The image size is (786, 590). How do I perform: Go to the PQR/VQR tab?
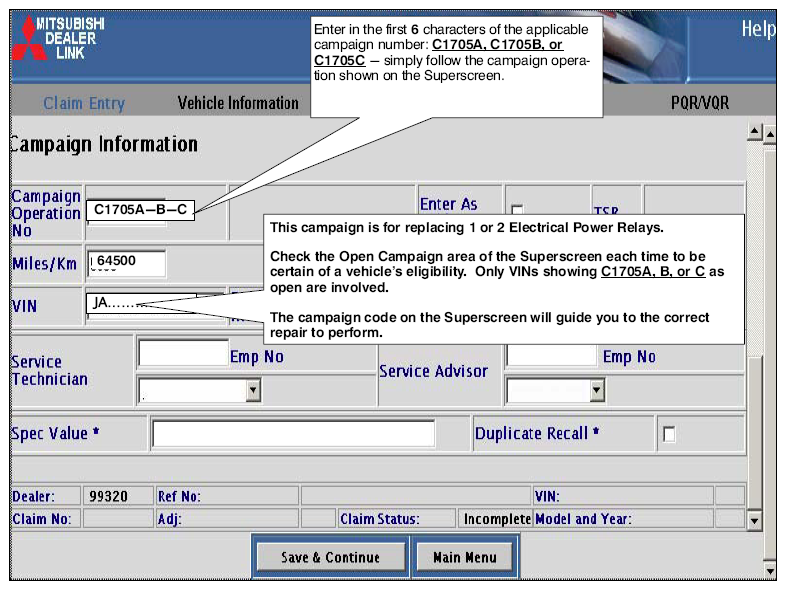[700, 103]
